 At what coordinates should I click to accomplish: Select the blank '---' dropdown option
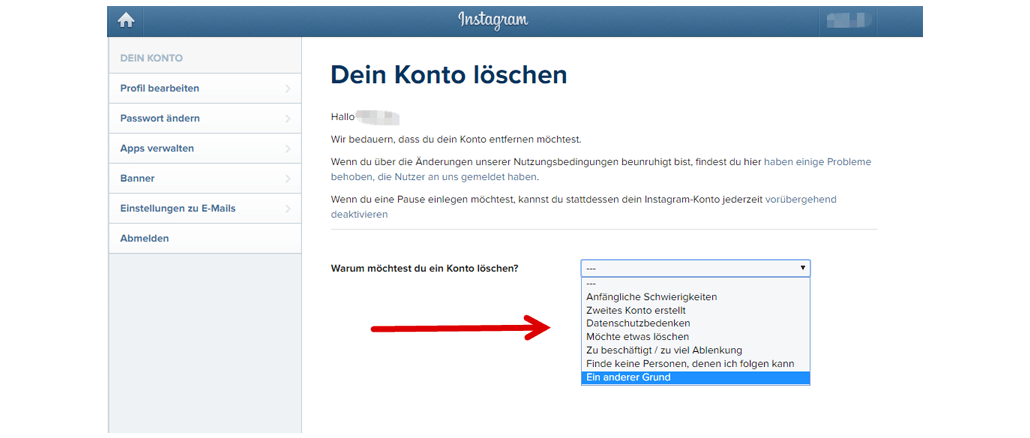point(696,284)
